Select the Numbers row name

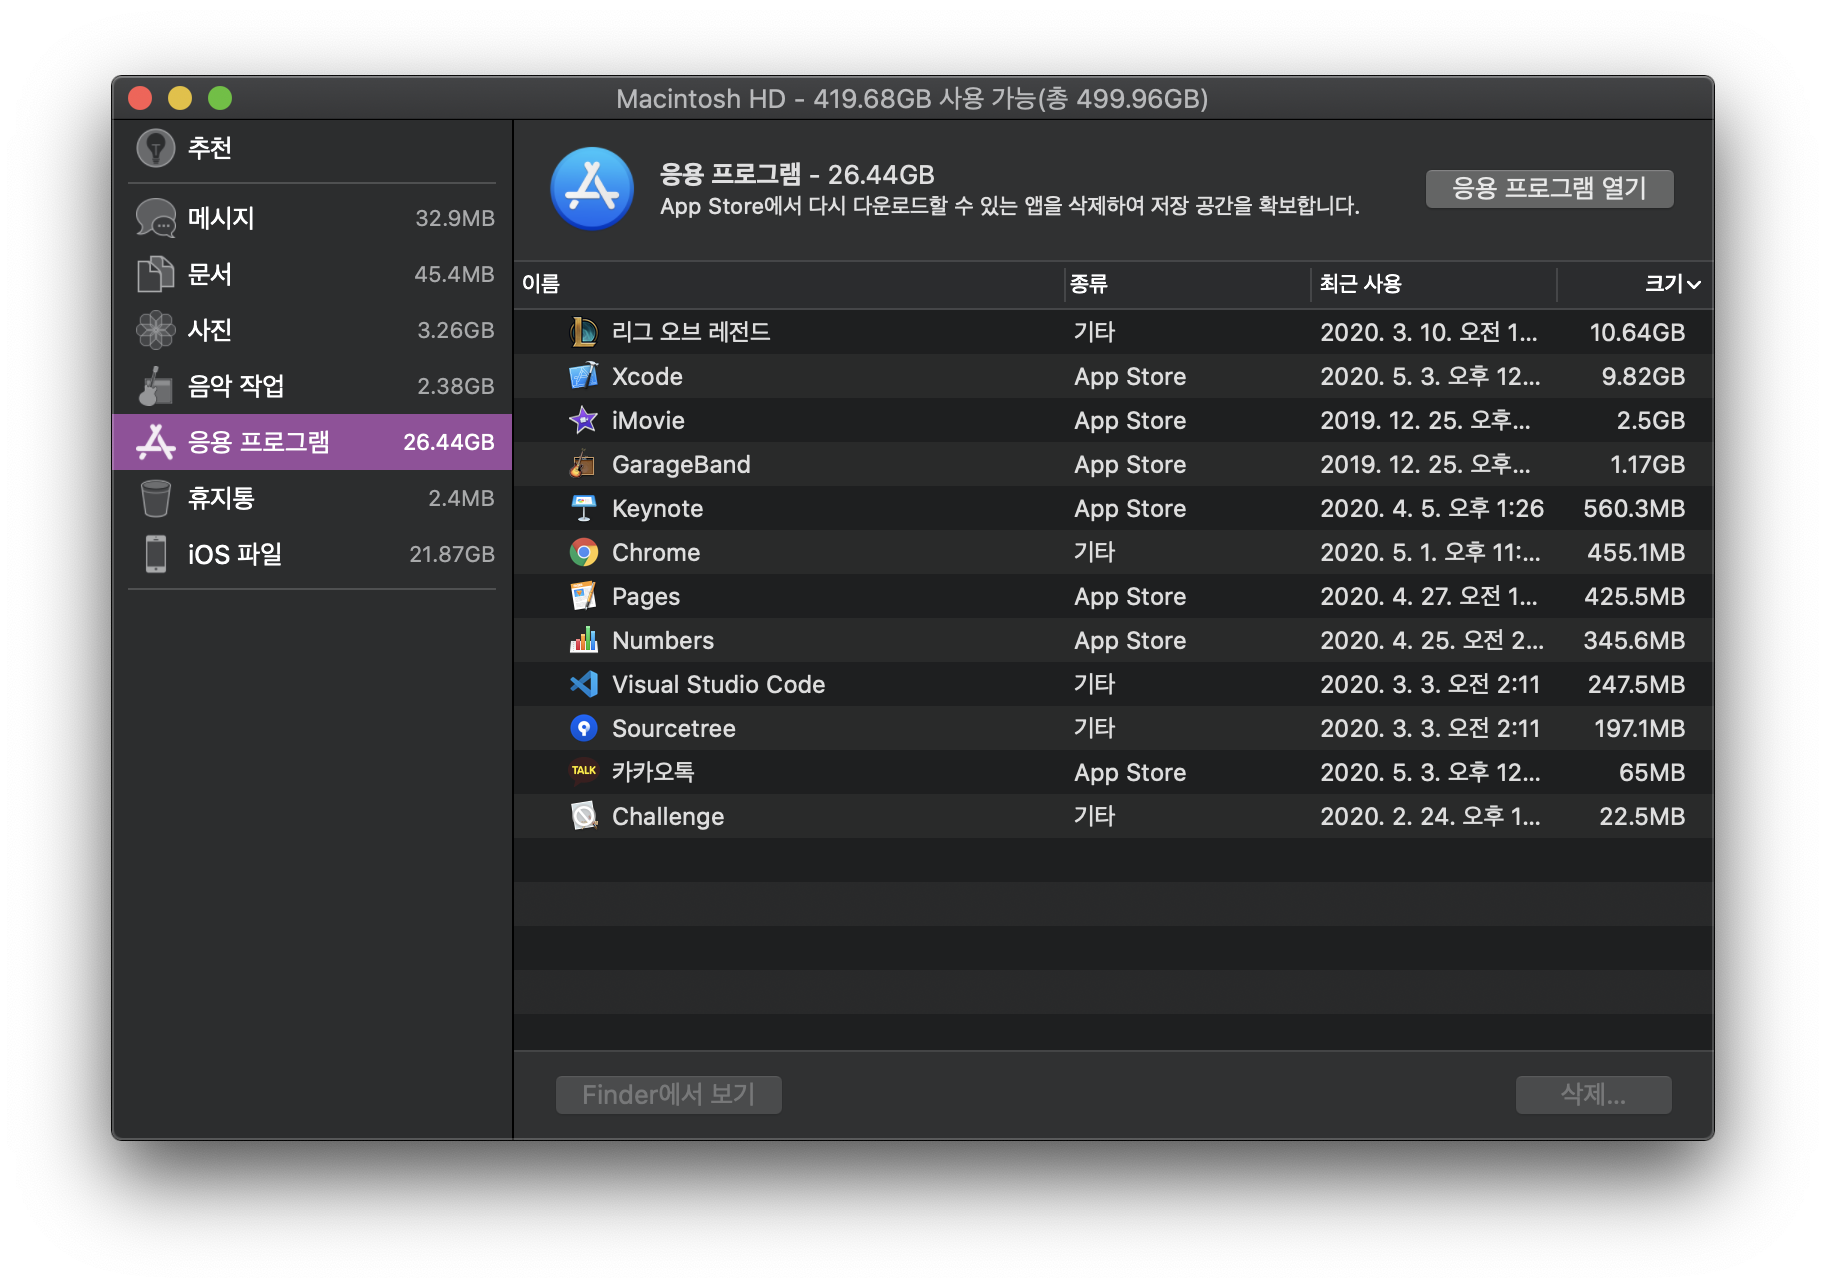(x=663, y=640)
